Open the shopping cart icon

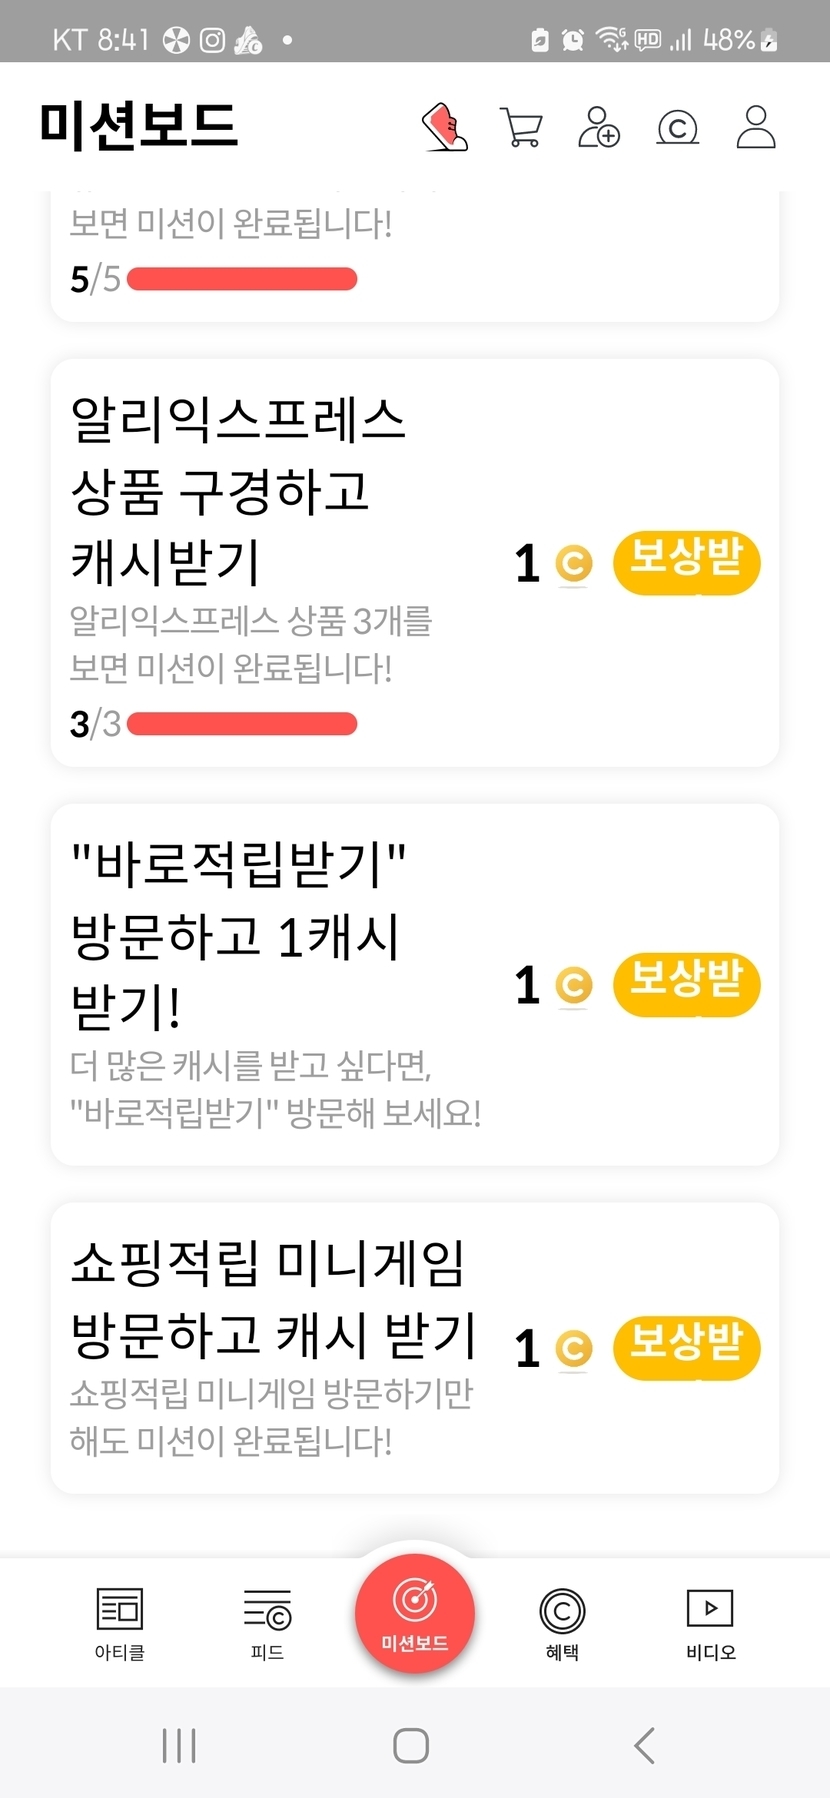pos(521,128)
